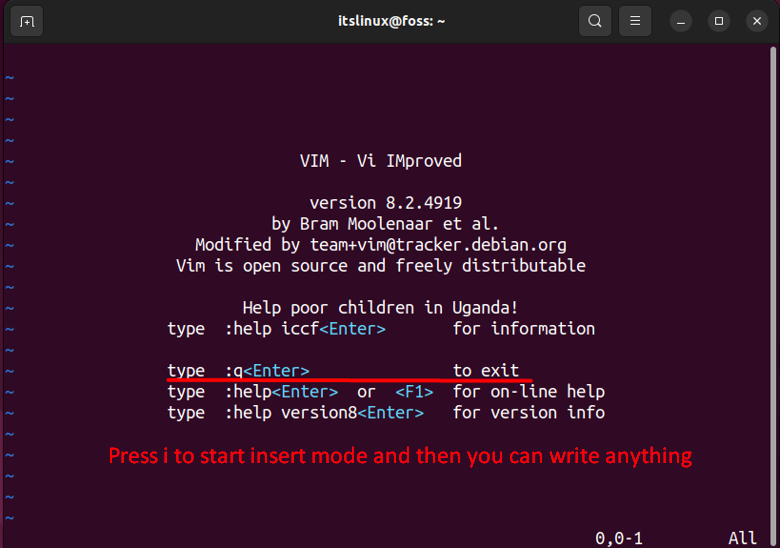The height and width of the screenshot is (548, 781).
Task: Click 'for information' text
Action: click(524, 329)
